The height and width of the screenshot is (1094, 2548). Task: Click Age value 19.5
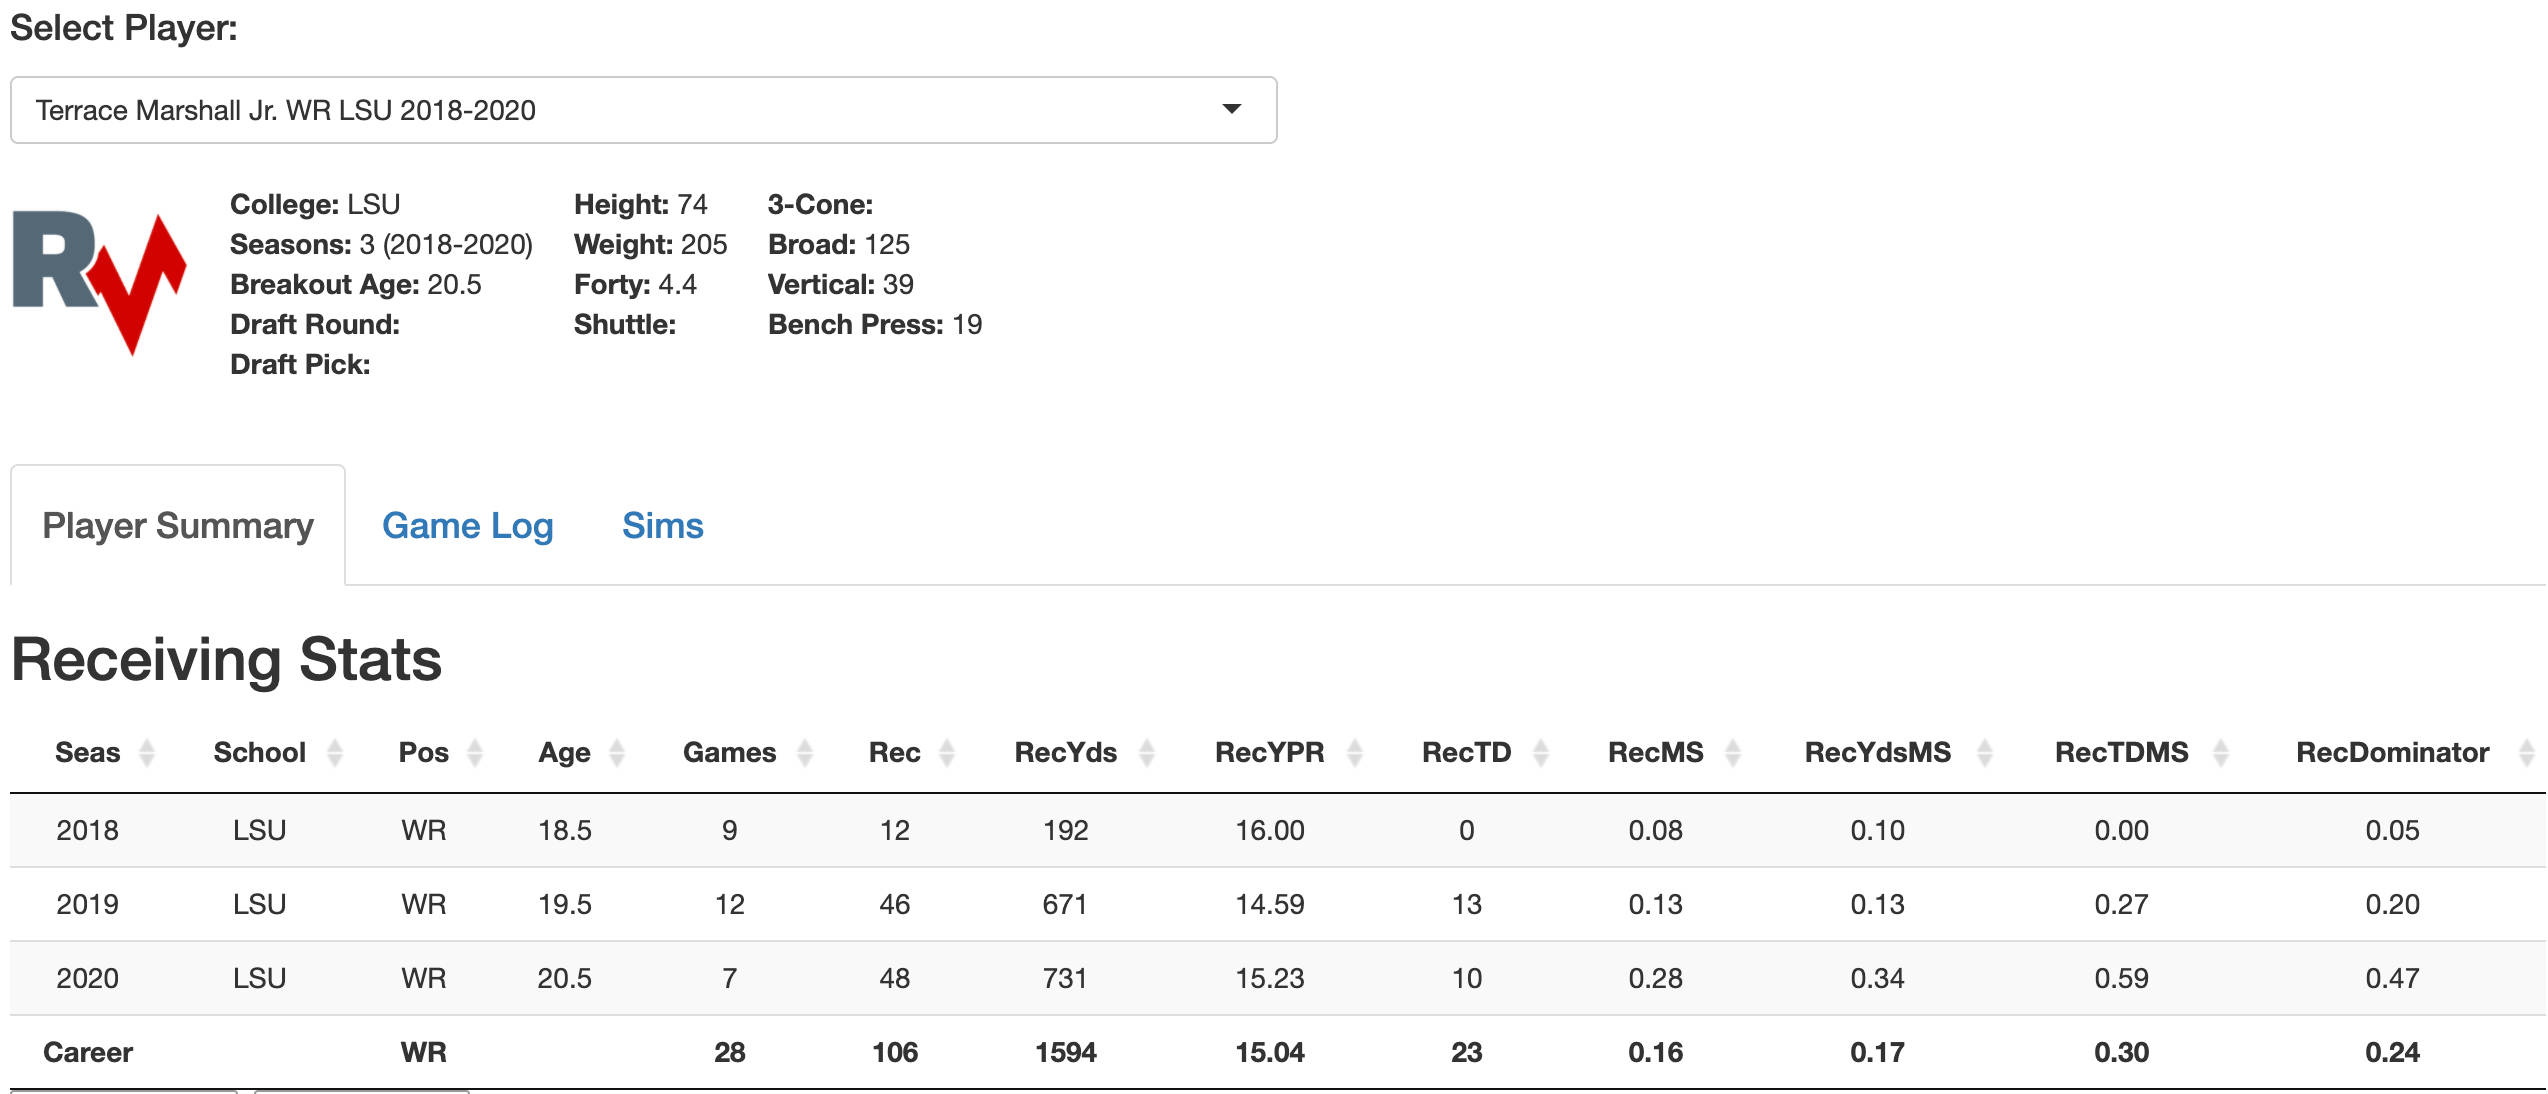click(564, 905)
